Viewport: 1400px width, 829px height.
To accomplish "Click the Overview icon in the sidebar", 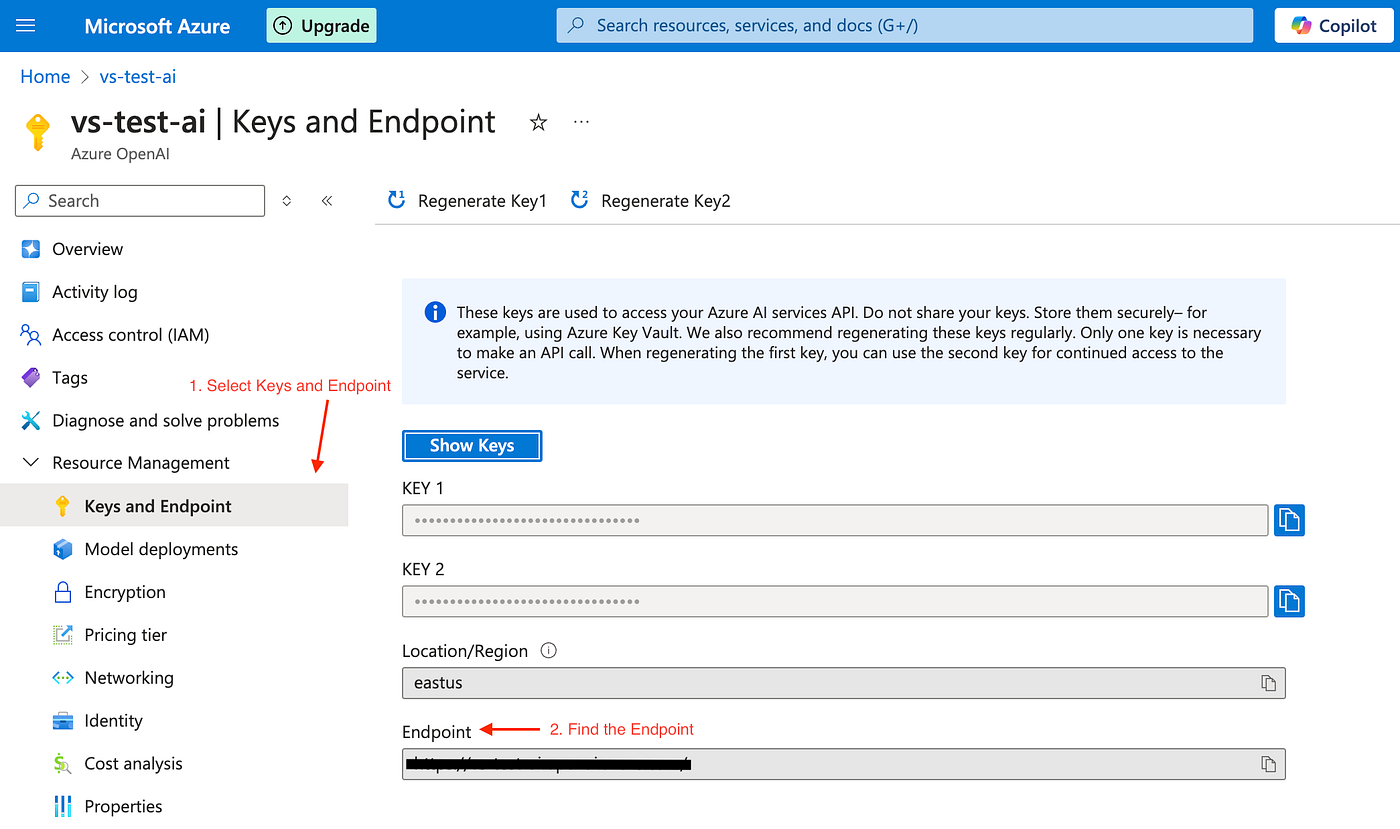I will coord(31,249).
